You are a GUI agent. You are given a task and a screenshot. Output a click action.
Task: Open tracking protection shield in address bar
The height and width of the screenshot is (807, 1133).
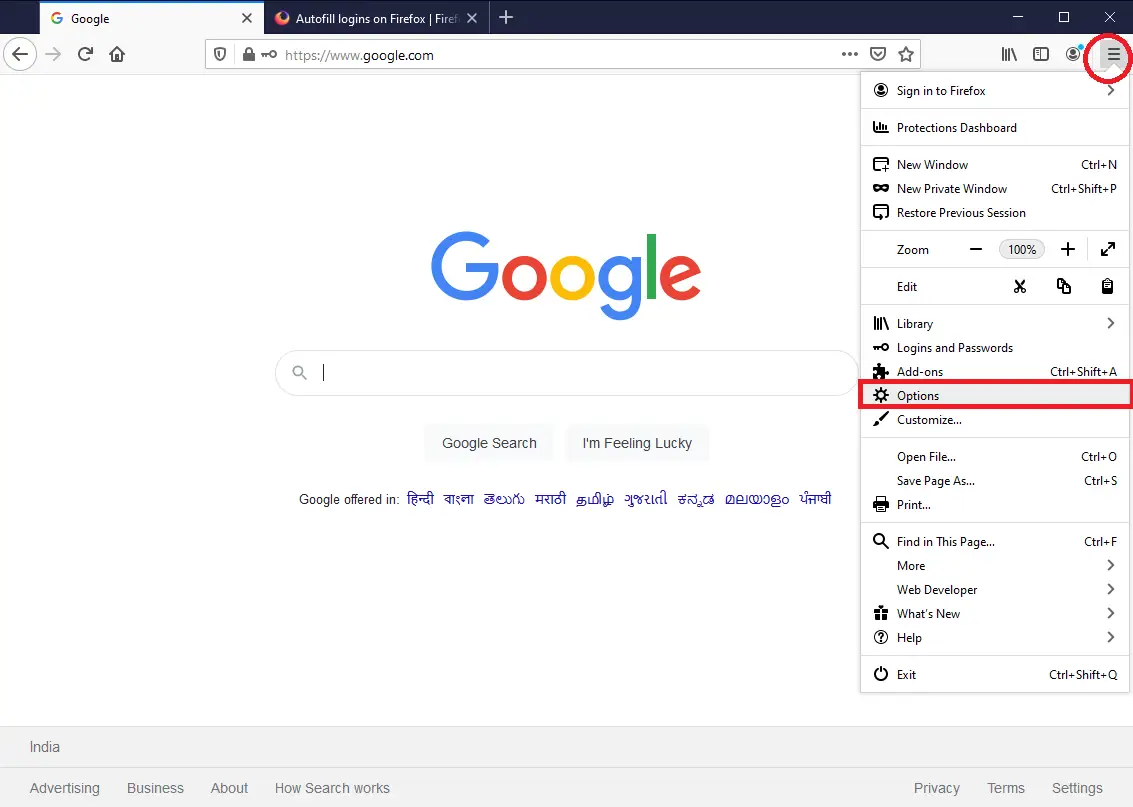point(220,55)
